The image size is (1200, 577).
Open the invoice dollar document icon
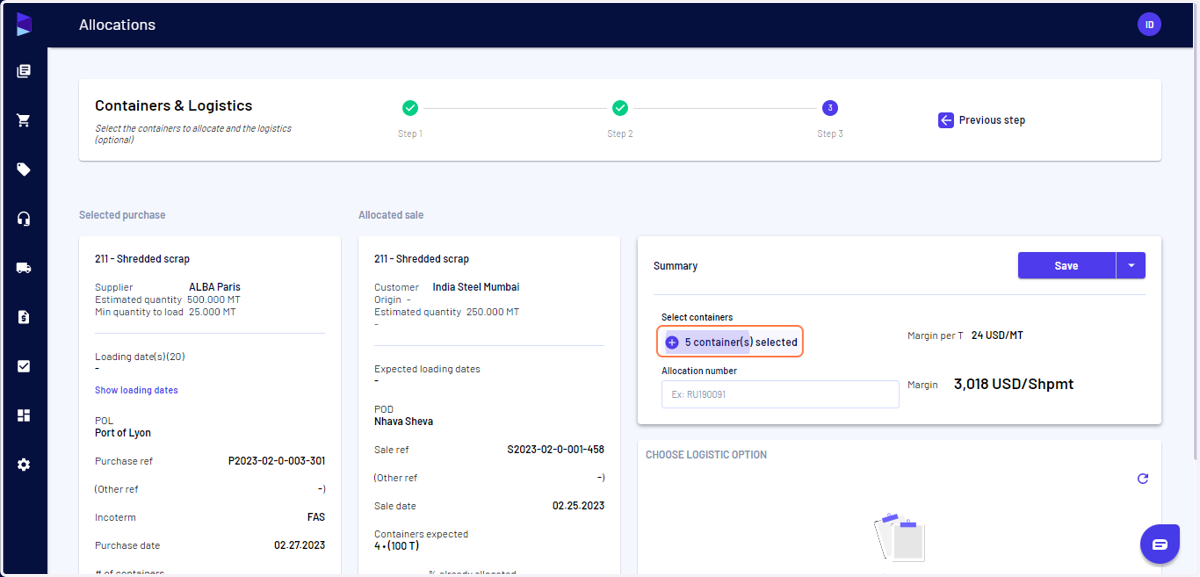(x=24, y=317)
